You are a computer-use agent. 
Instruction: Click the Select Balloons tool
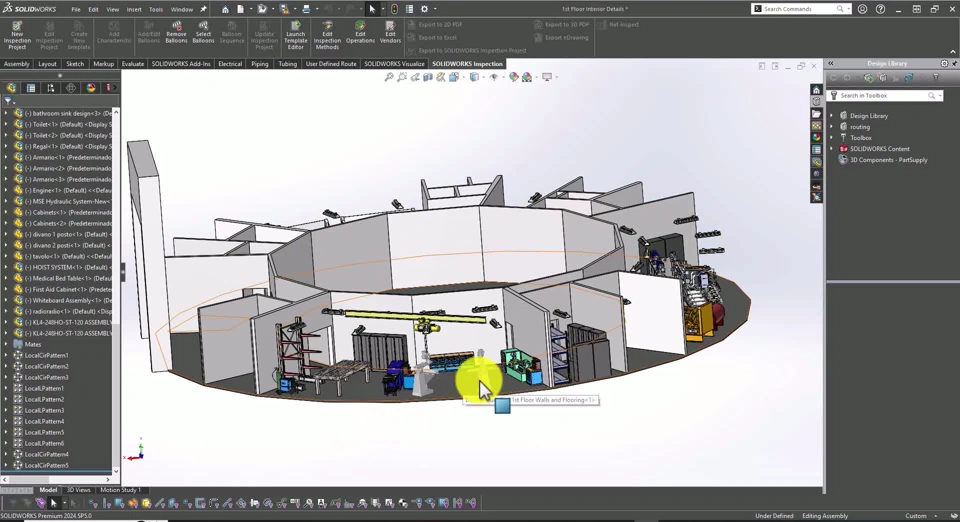(203, 32)
